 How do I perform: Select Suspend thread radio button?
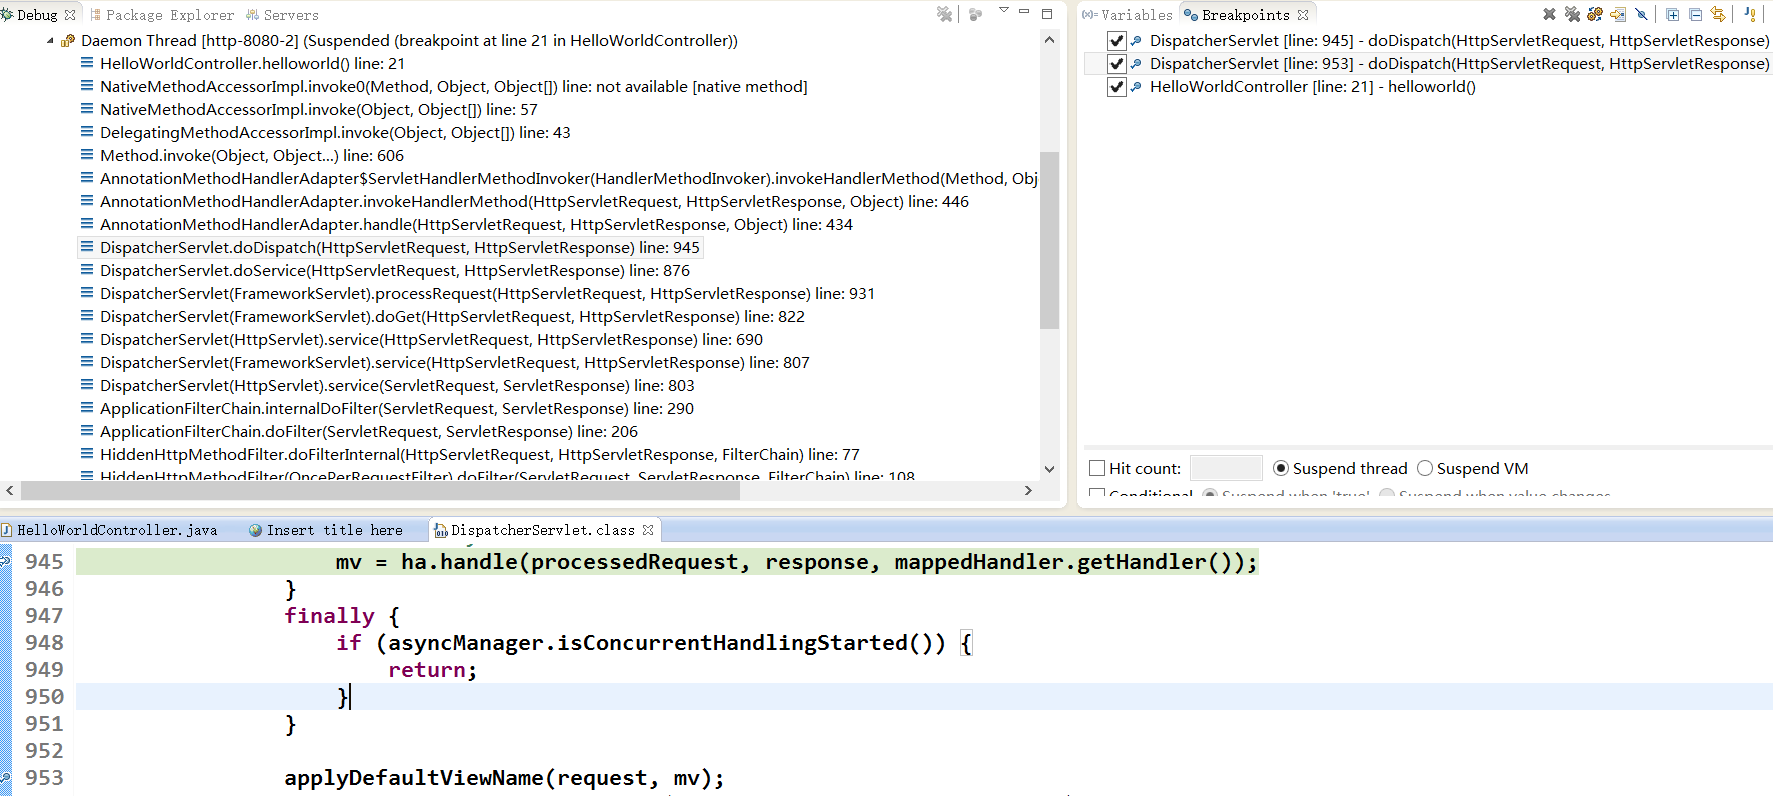pos(1281,468)
